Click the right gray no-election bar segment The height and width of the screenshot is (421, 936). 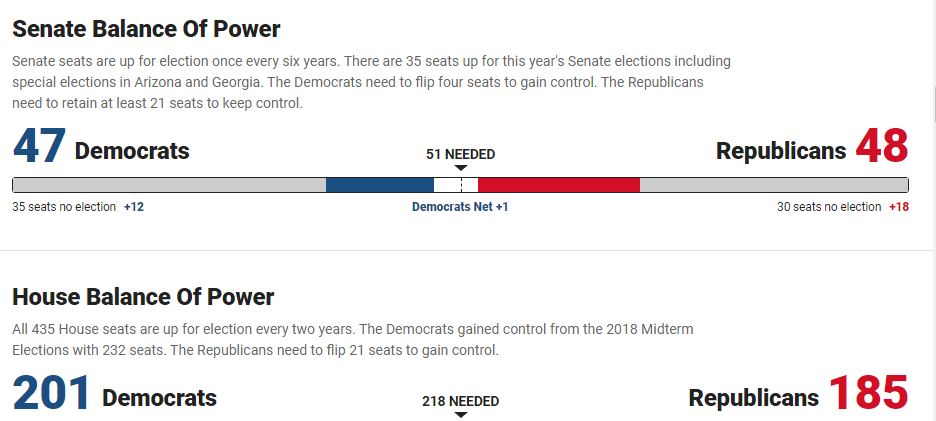coord(773,185)
